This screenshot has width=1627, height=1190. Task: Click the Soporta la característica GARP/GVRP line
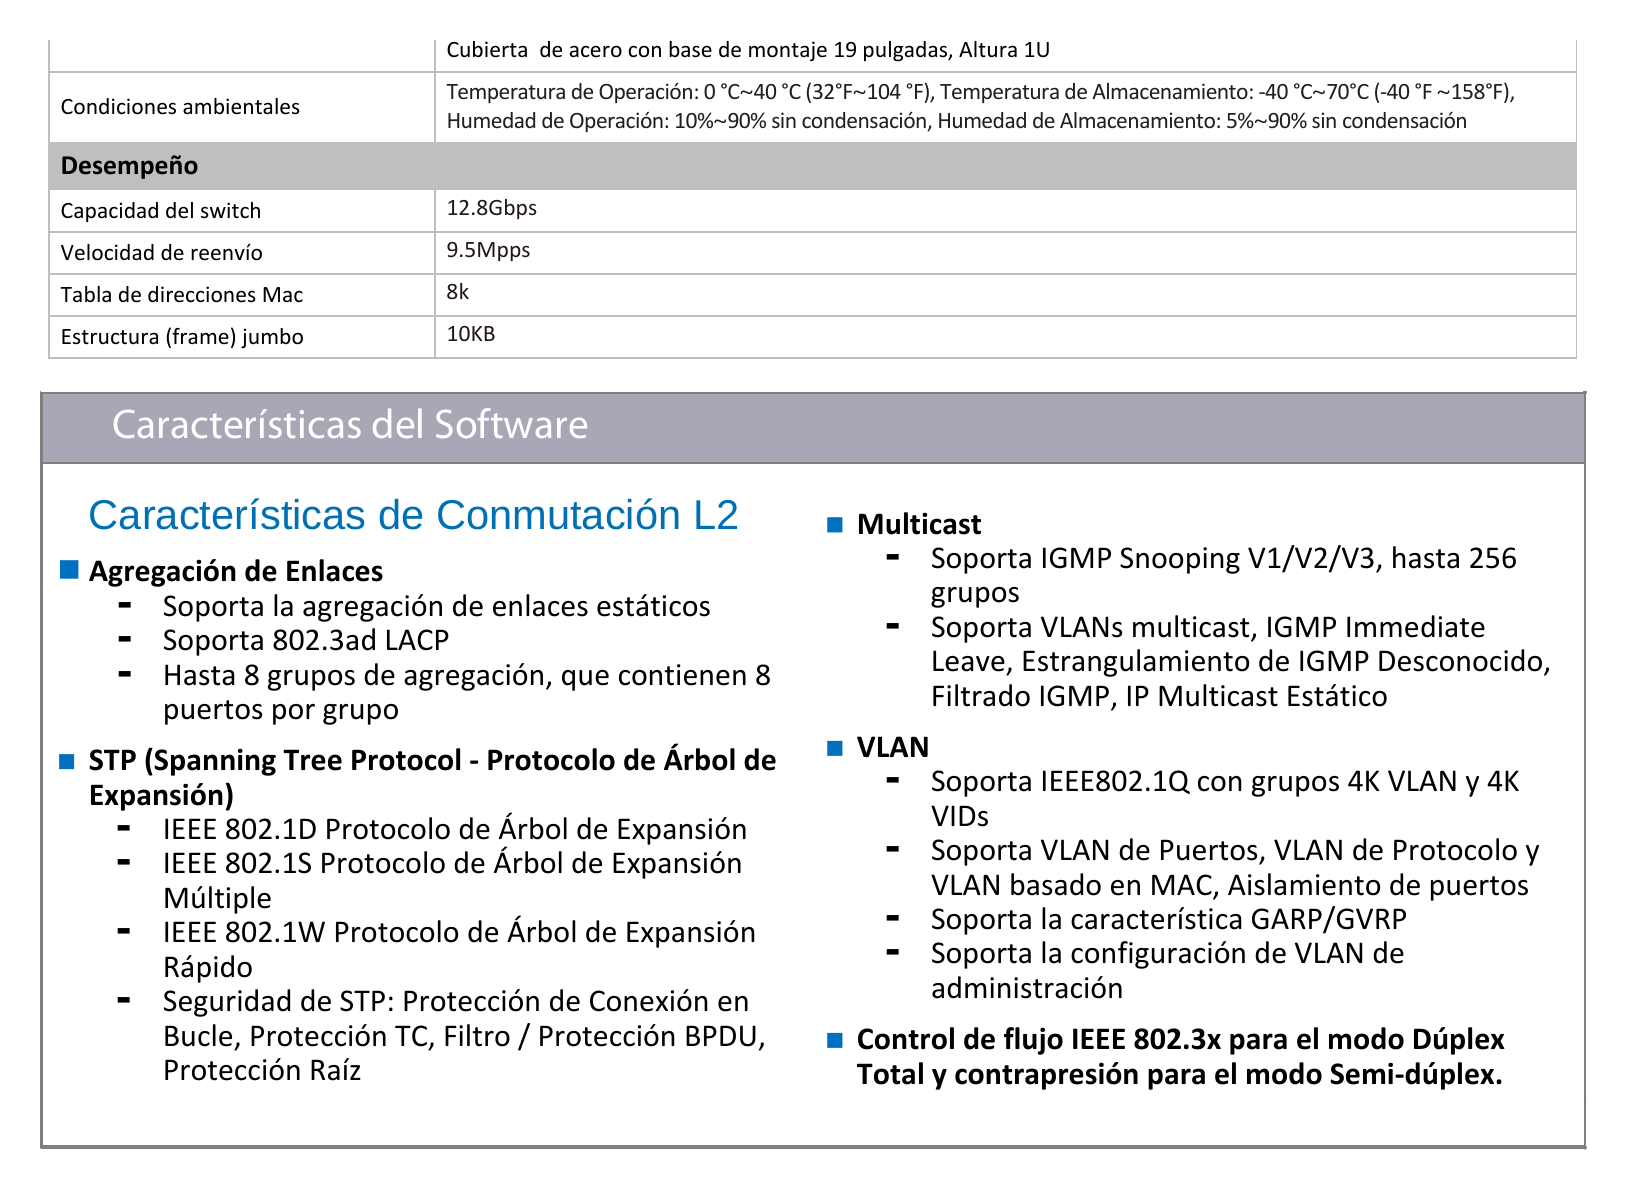[1168, 919]
